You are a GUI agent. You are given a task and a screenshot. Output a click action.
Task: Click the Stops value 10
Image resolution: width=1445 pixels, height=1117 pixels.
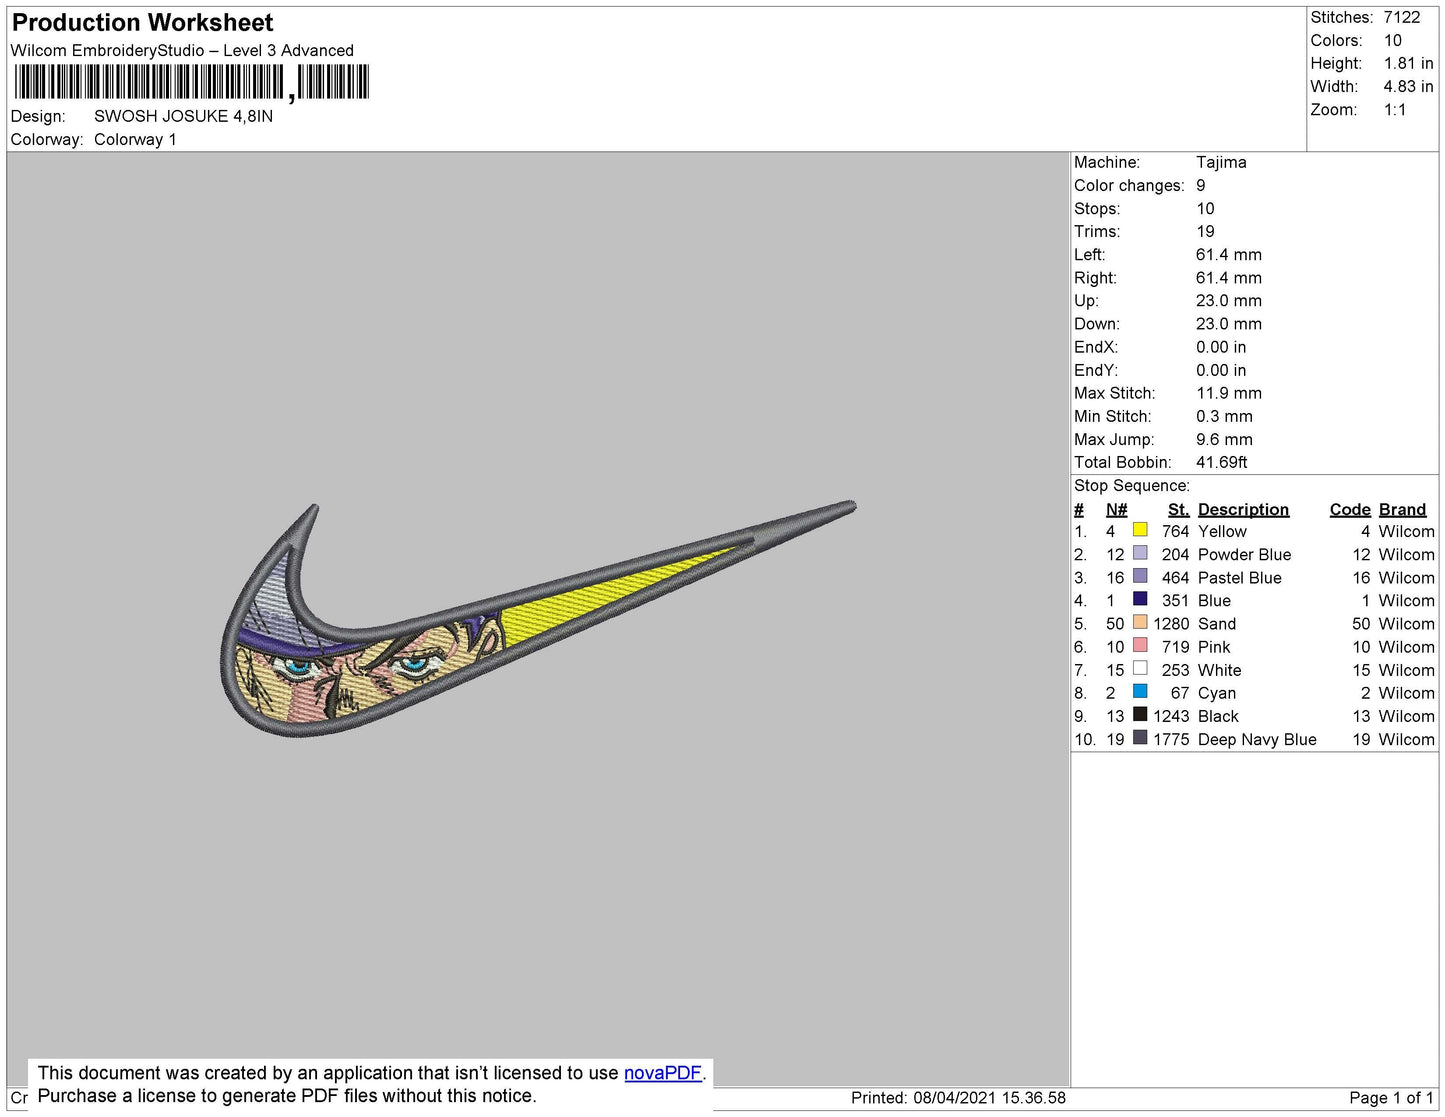pos(1205,208)
